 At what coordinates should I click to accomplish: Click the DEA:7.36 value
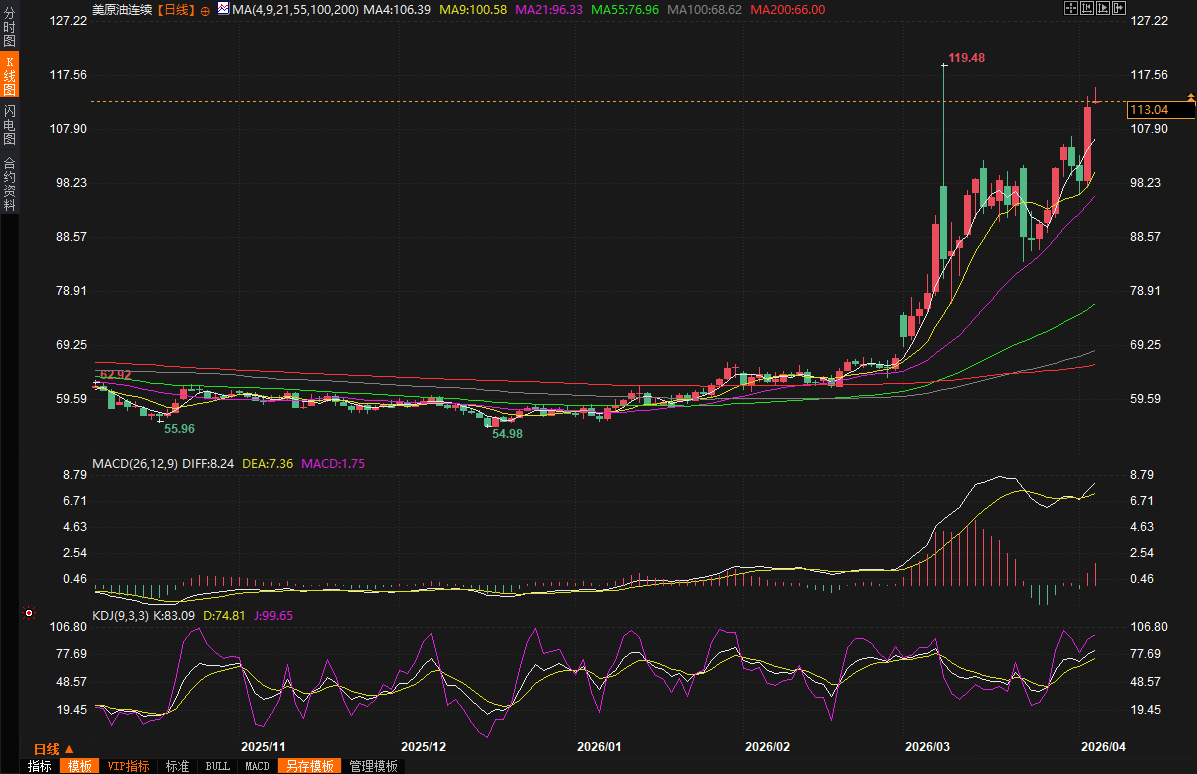point(267,463)
